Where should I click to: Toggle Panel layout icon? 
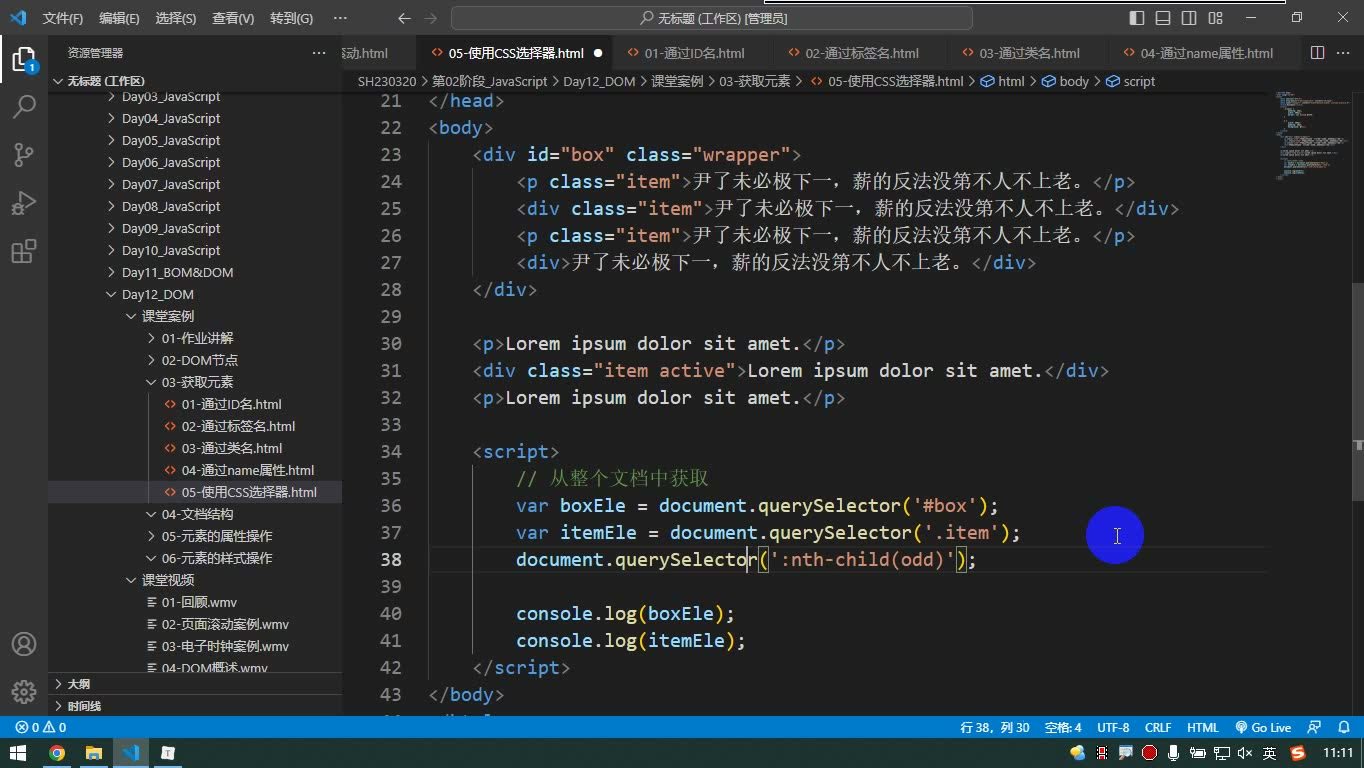[1163, 18]
